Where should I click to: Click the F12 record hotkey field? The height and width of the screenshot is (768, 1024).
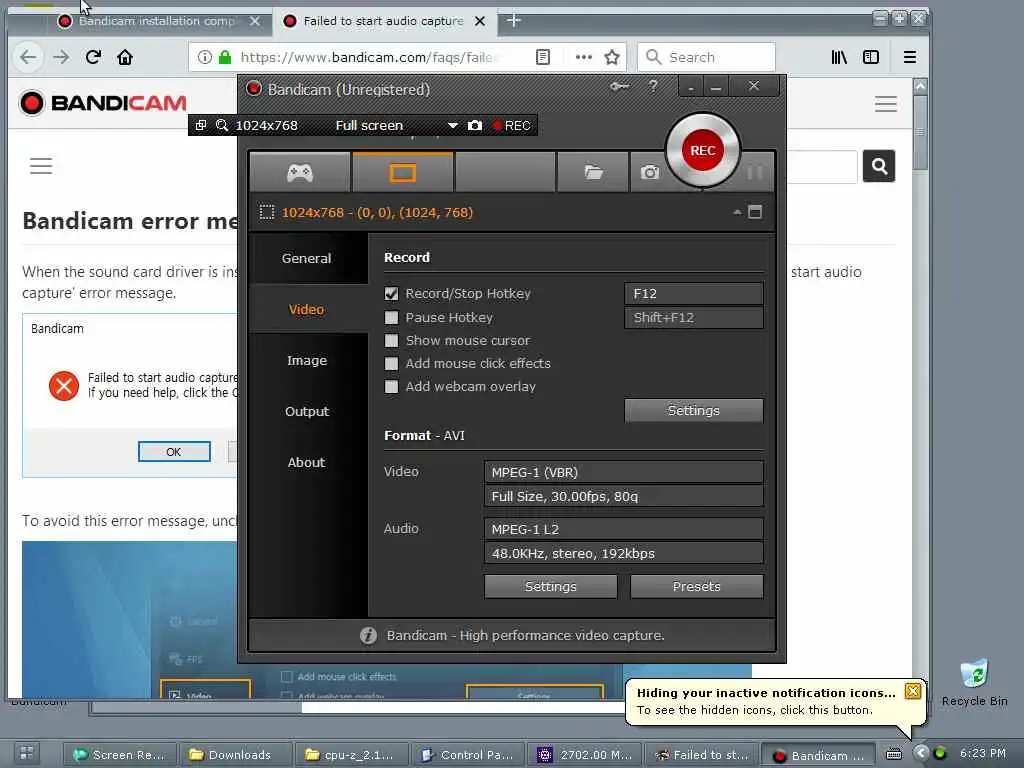pos(694,294)
